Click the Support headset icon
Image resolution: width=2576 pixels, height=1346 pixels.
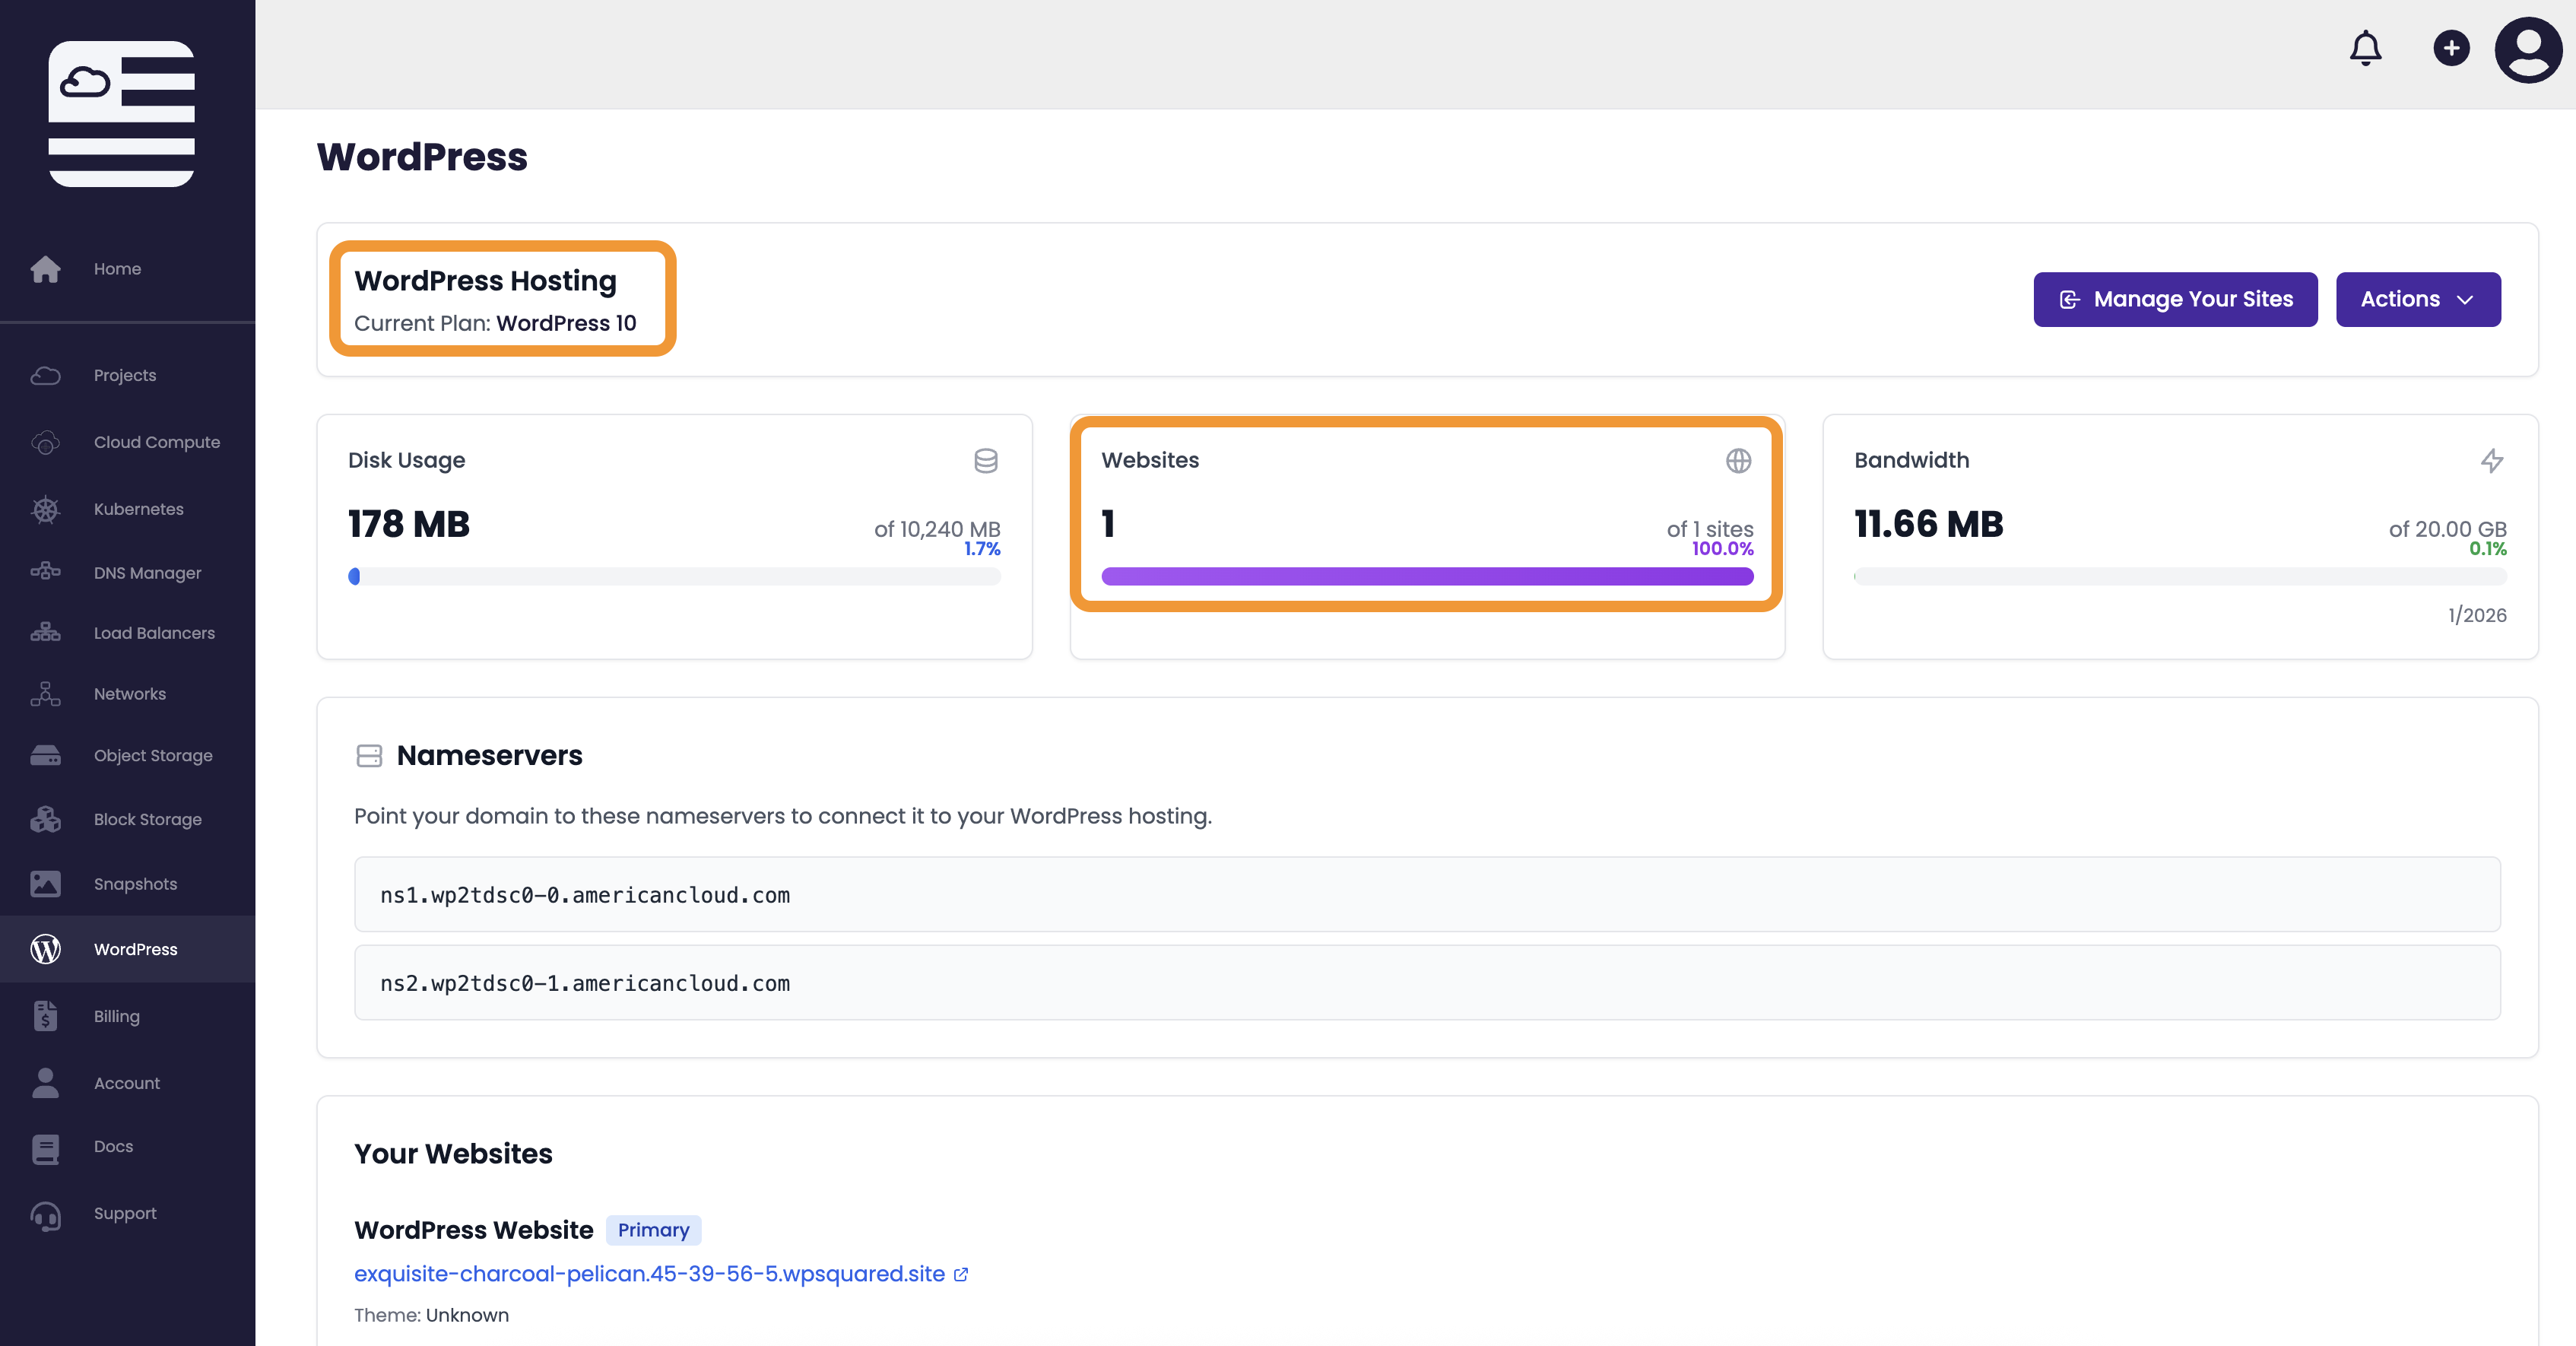[45, 1214]
